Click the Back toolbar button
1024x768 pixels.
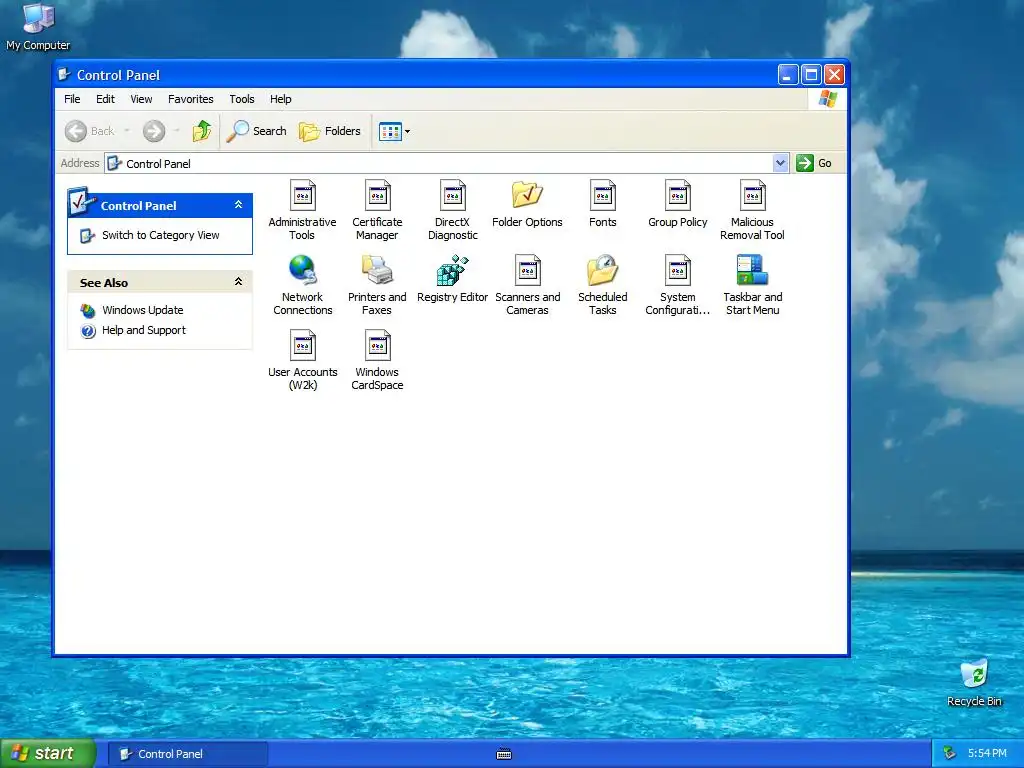pos(90,131)
